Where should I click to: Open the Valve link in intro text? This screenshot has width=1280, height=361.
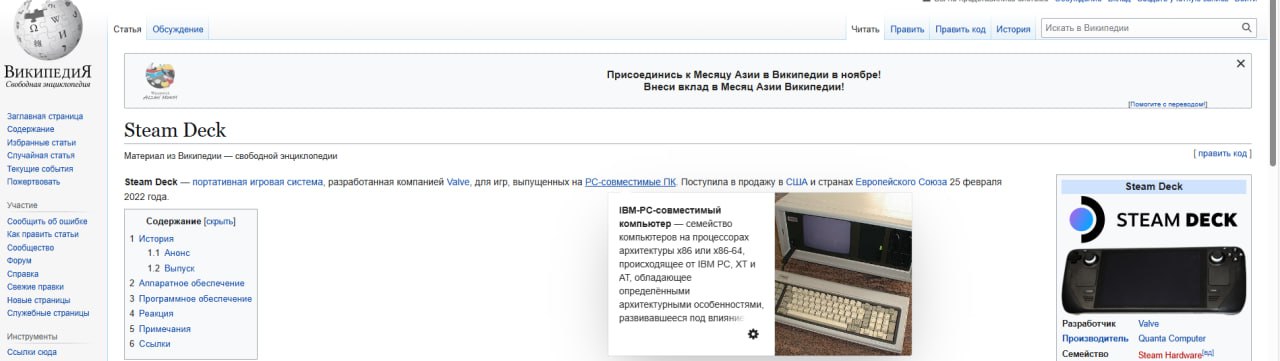pyautogui.click(x=458, y=182)
